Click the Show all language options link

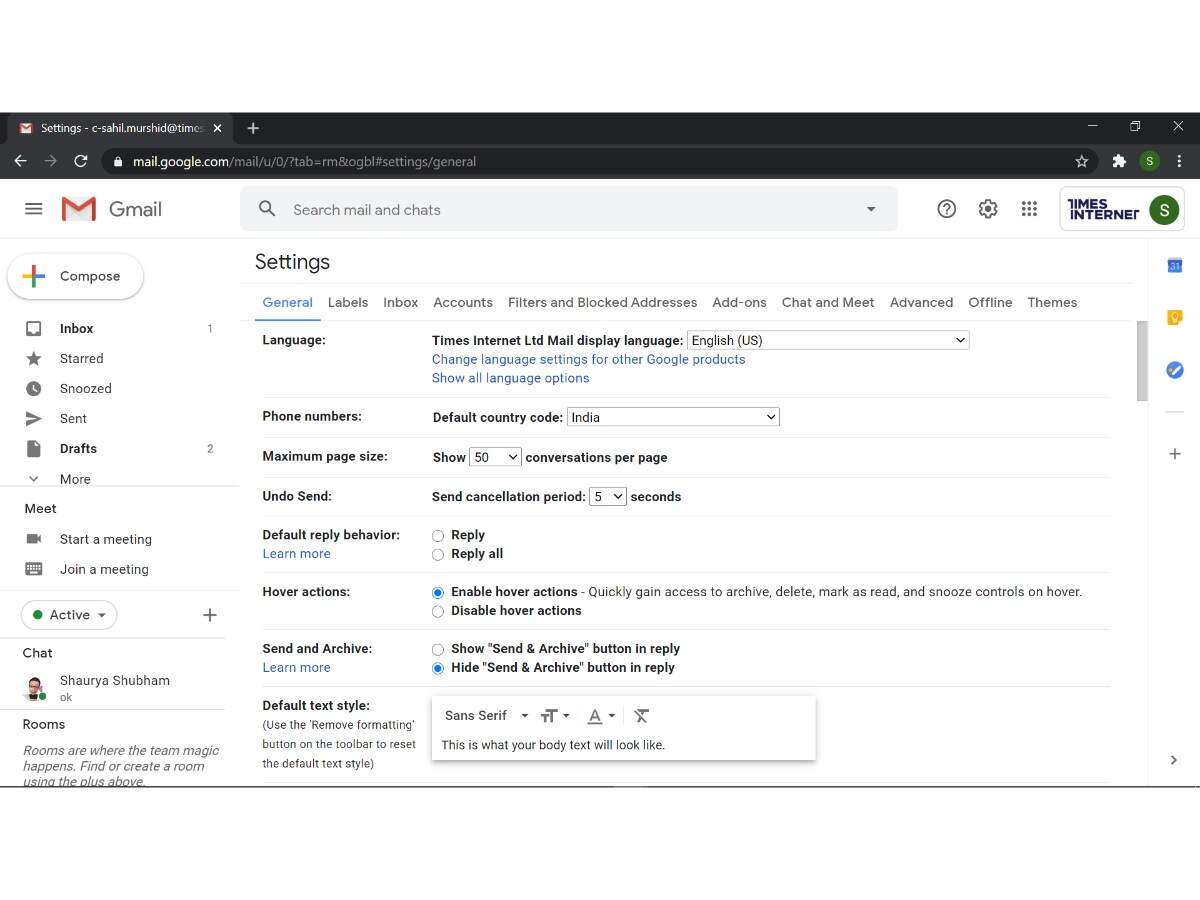(x=510, y=378)
